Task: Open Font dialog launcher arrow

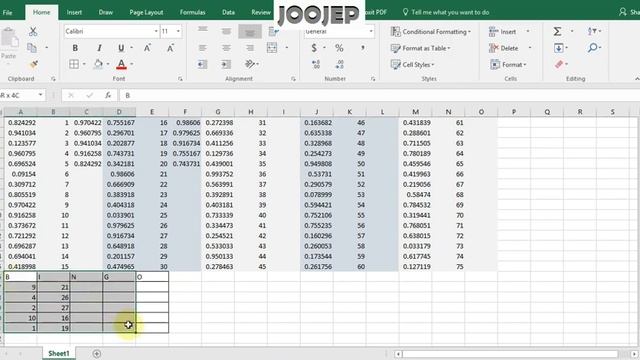Action: click(180, 79)
